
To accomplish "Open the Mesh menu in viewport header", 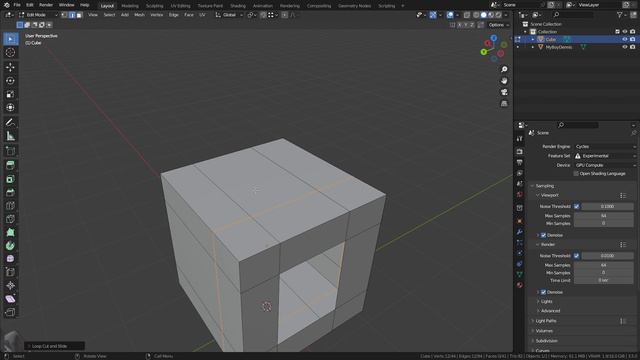I will pos(139,15).
